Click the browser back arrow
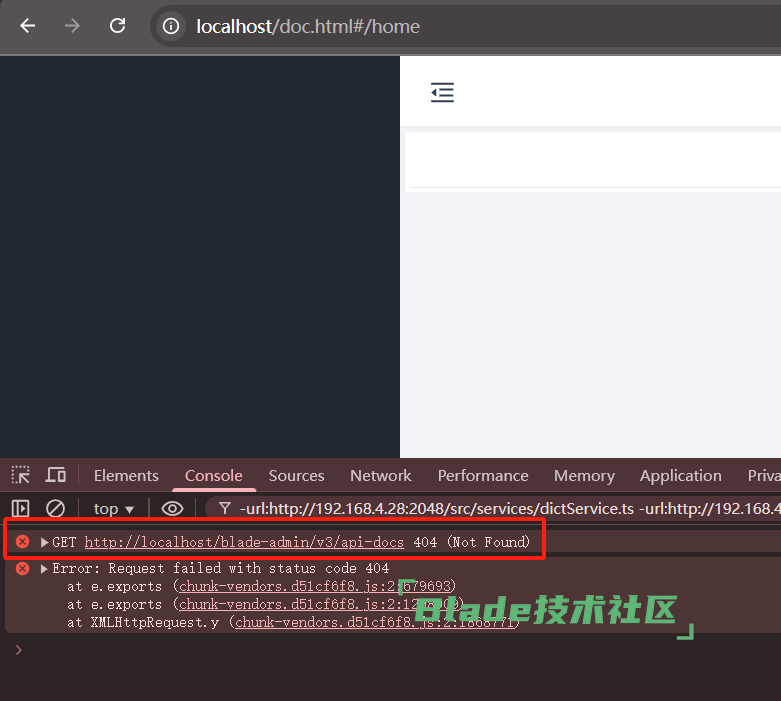Screen dimensions: 781x701 pos(27,26)
